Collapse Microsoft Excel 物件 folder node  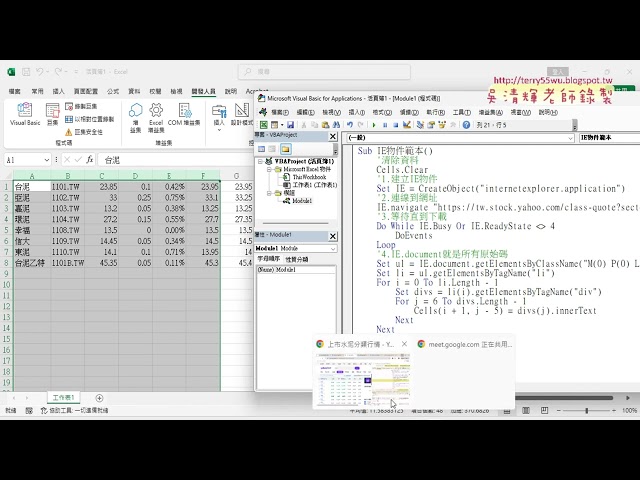(x=269, y=169)
